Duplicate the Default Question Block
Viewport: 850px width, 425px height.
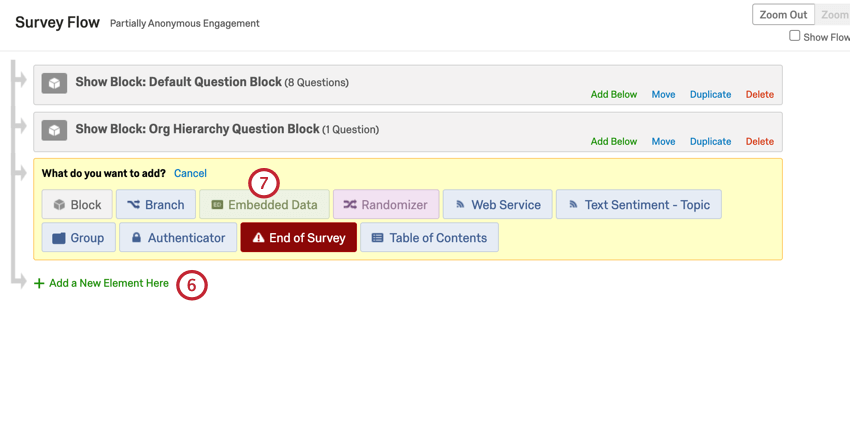point(710,95)
